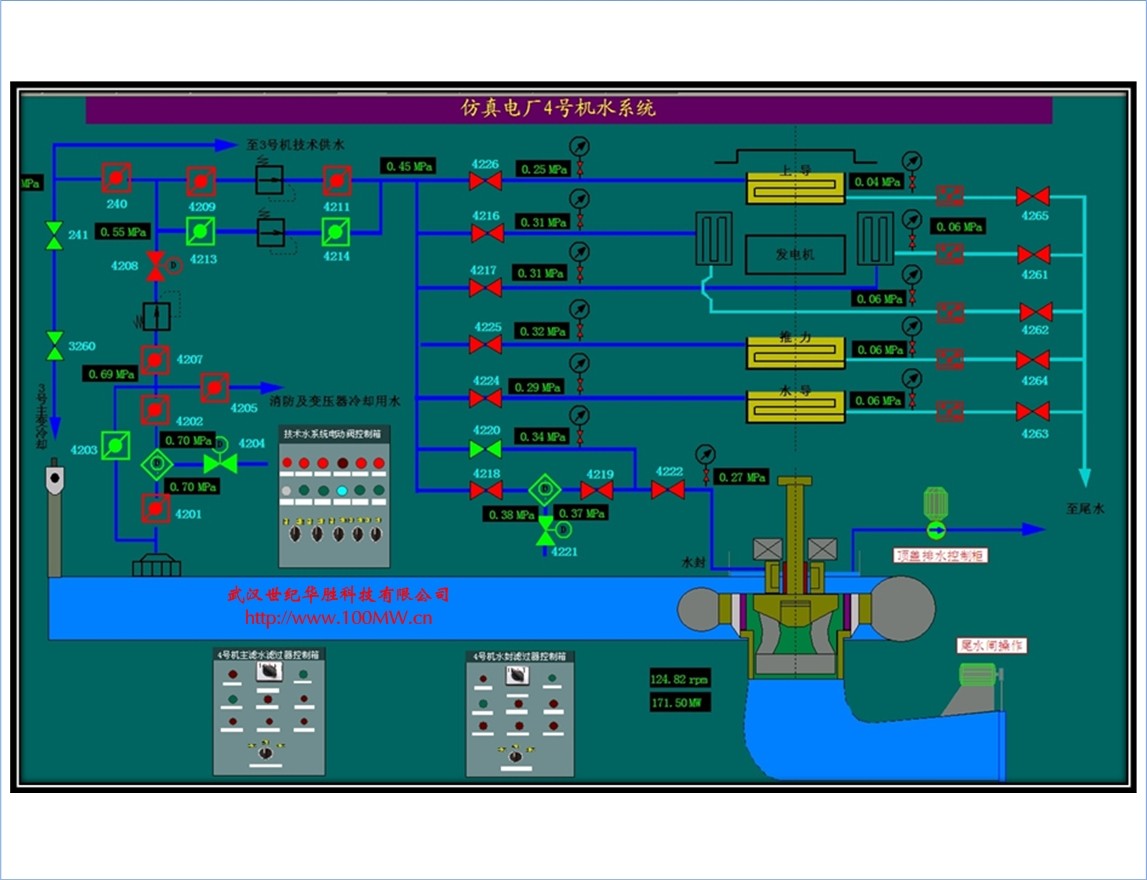Viewport: 1147px width, 880px height.
Task: Click the red valve 240 icon
Action: (x=117, y=177)
